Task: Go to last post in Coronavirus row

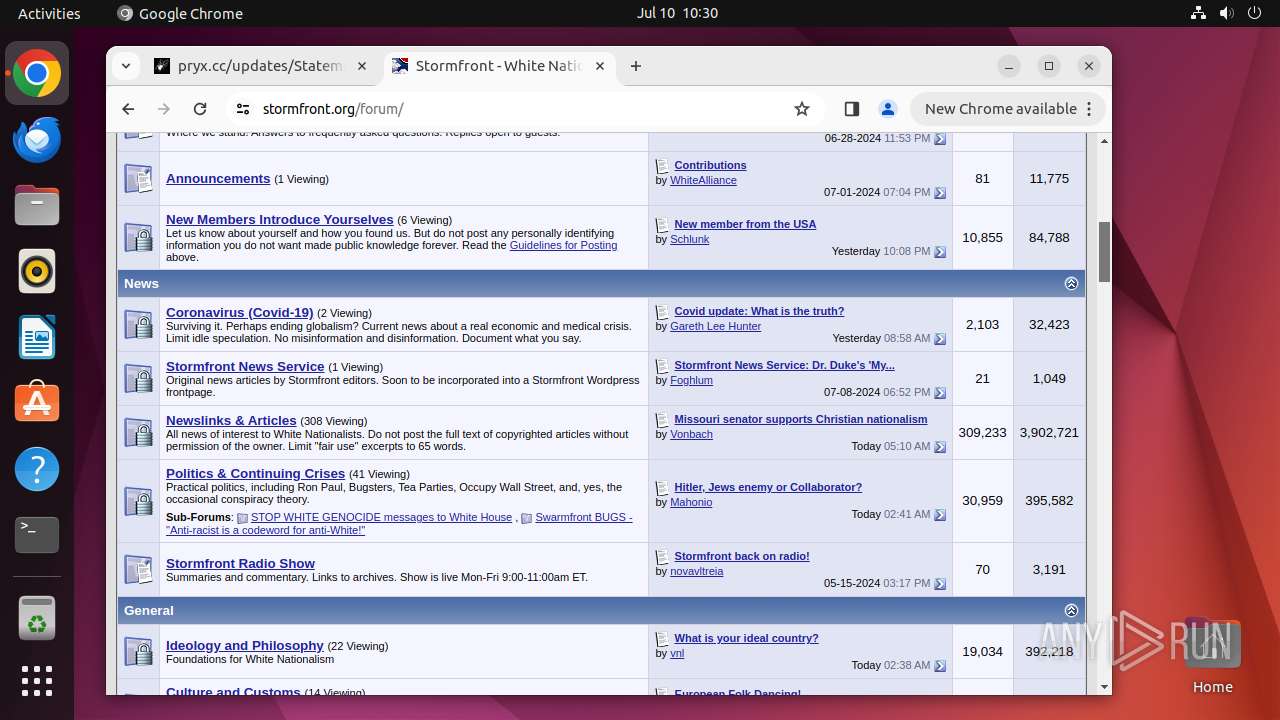Action: [x=940, y=339]
